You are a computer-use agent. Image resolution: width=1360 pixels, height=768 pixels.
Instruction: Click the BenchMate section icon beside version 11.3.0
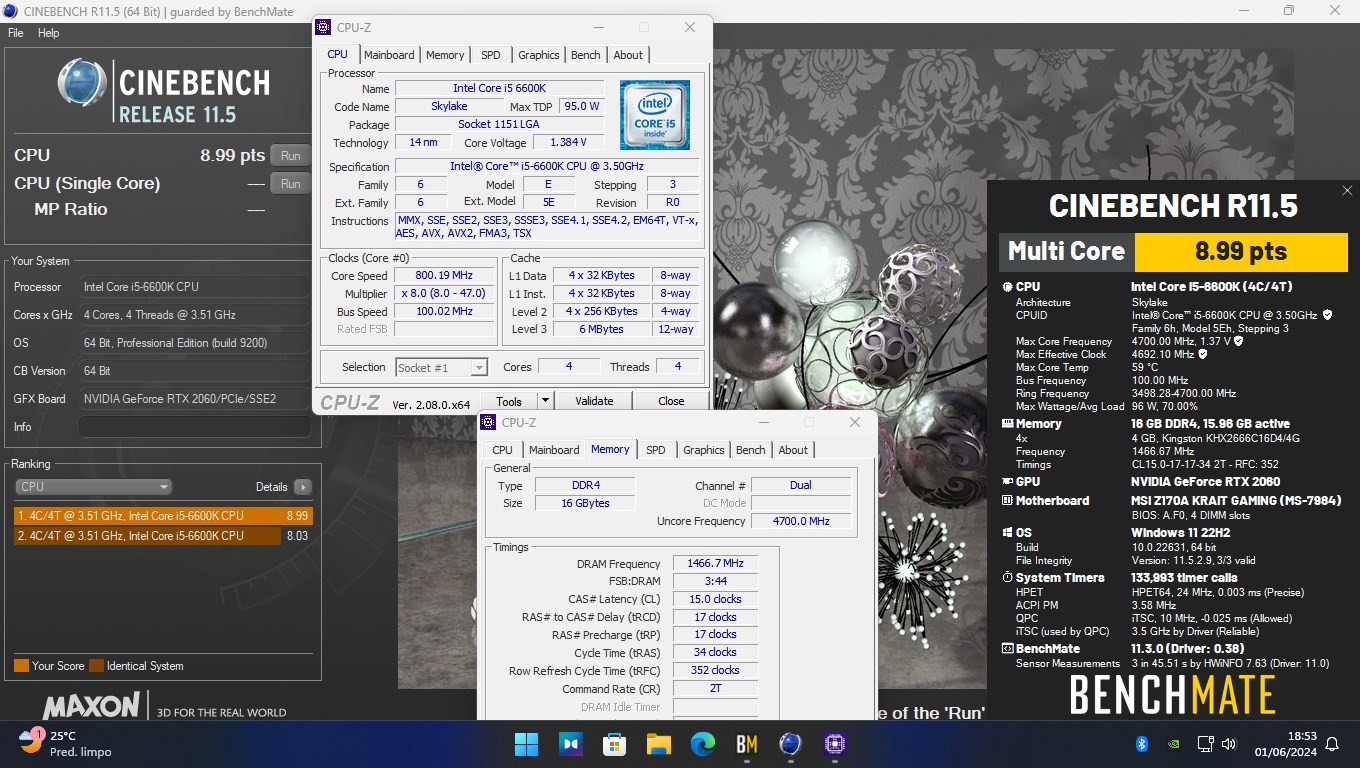(1006, 649)
